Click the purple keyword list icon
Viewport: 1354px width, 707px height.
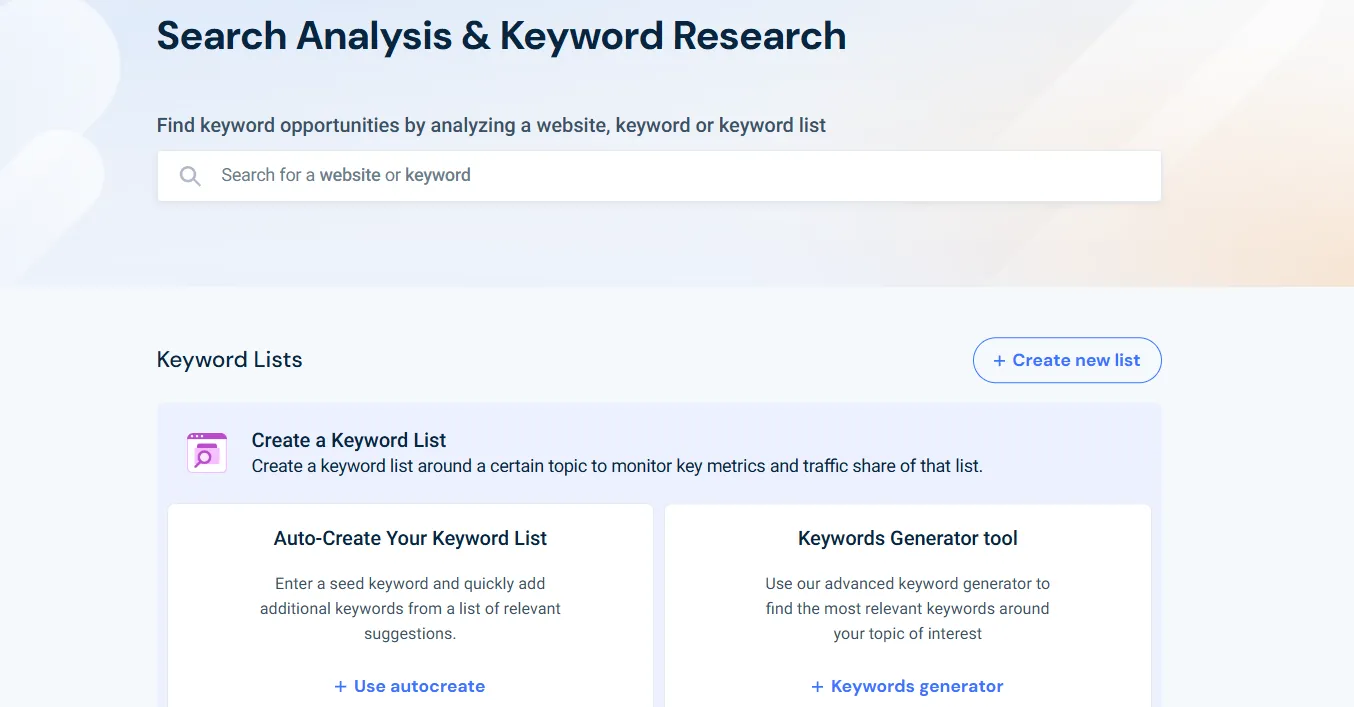pyautogui.click(x=207, y=453)
